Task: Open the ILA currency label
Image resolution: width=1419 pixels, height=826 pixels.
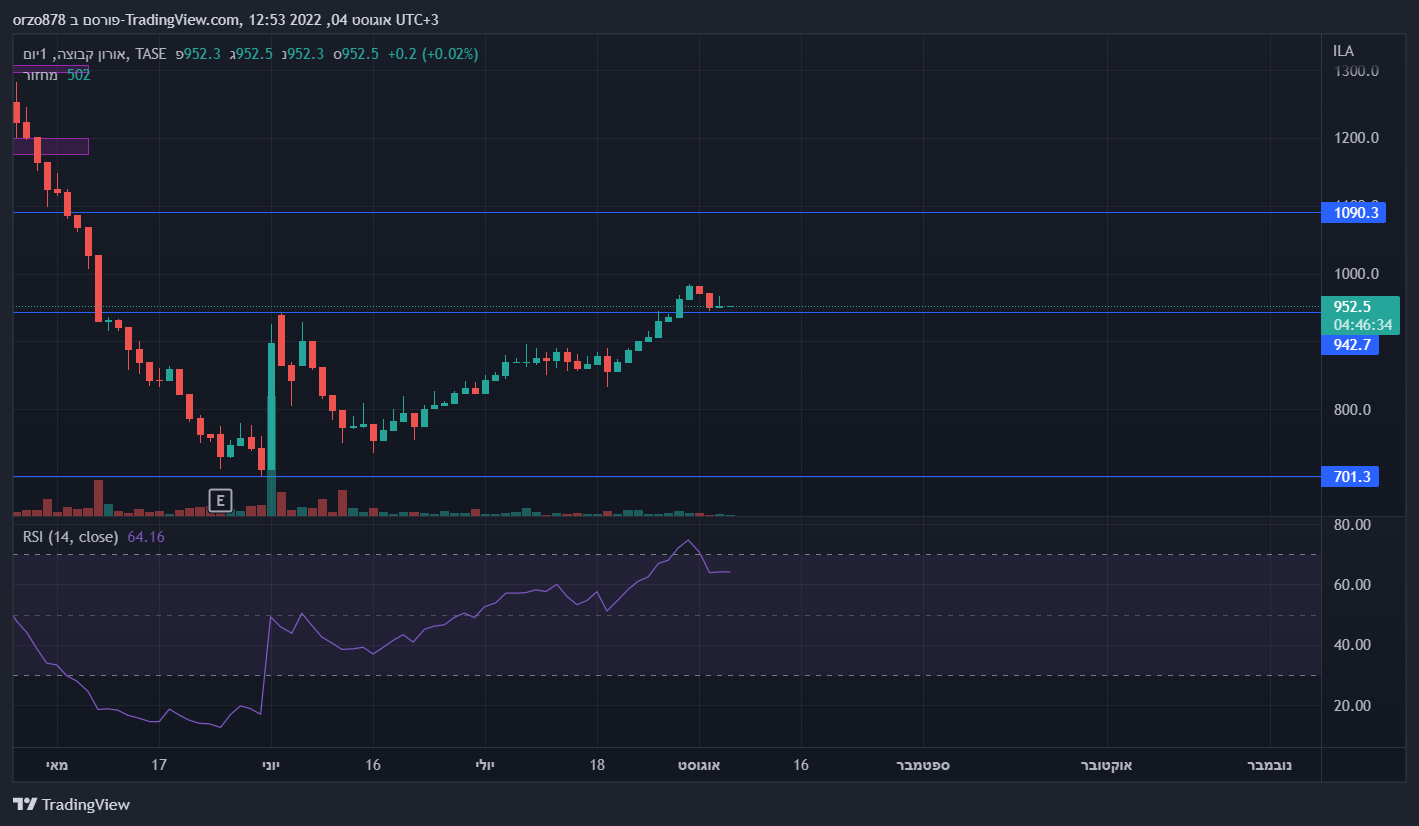Action: tap(1343, 51)
